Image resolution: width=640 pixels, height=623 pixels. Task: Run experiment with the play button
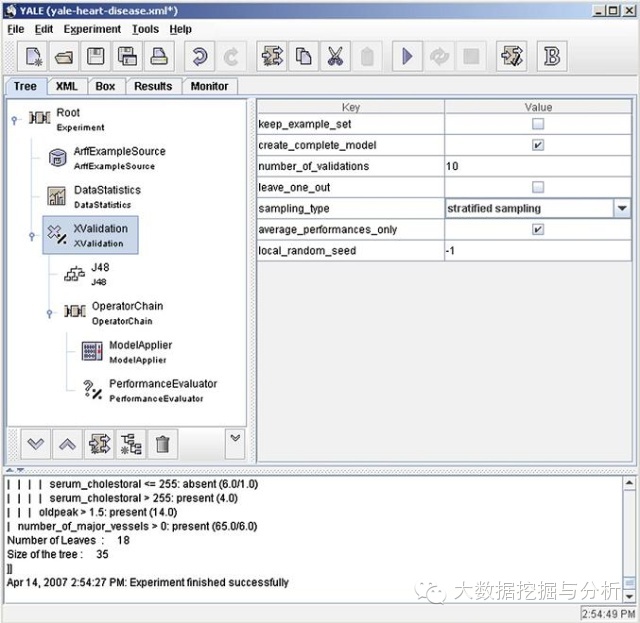point(407,56)
